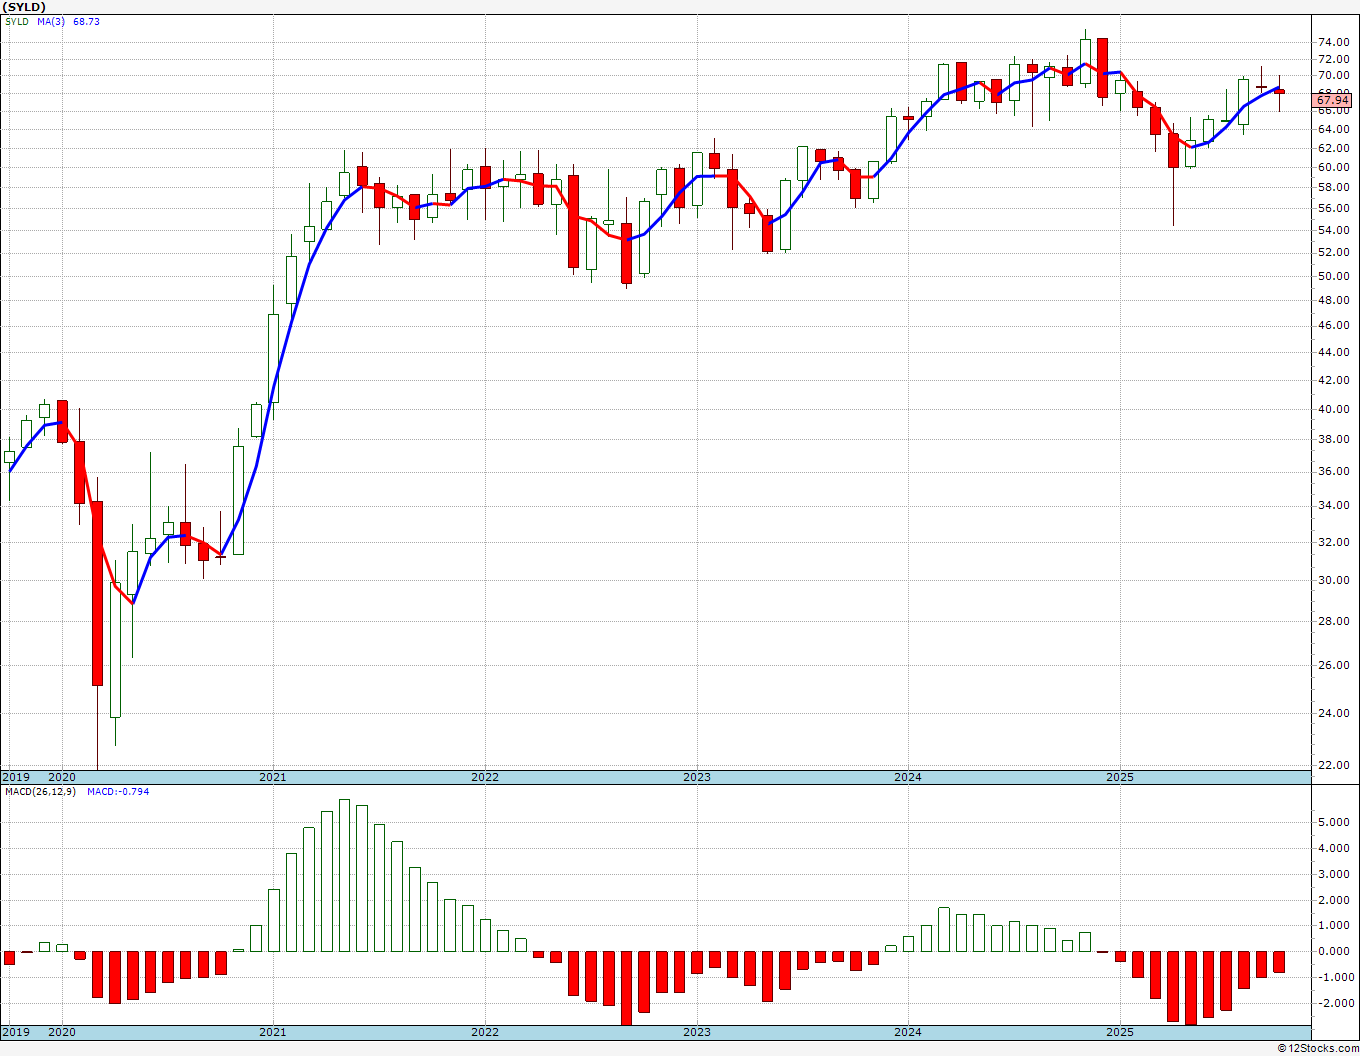
Task: Select 2023 on the MACD panel time axis
Action: pos(697,1032)
